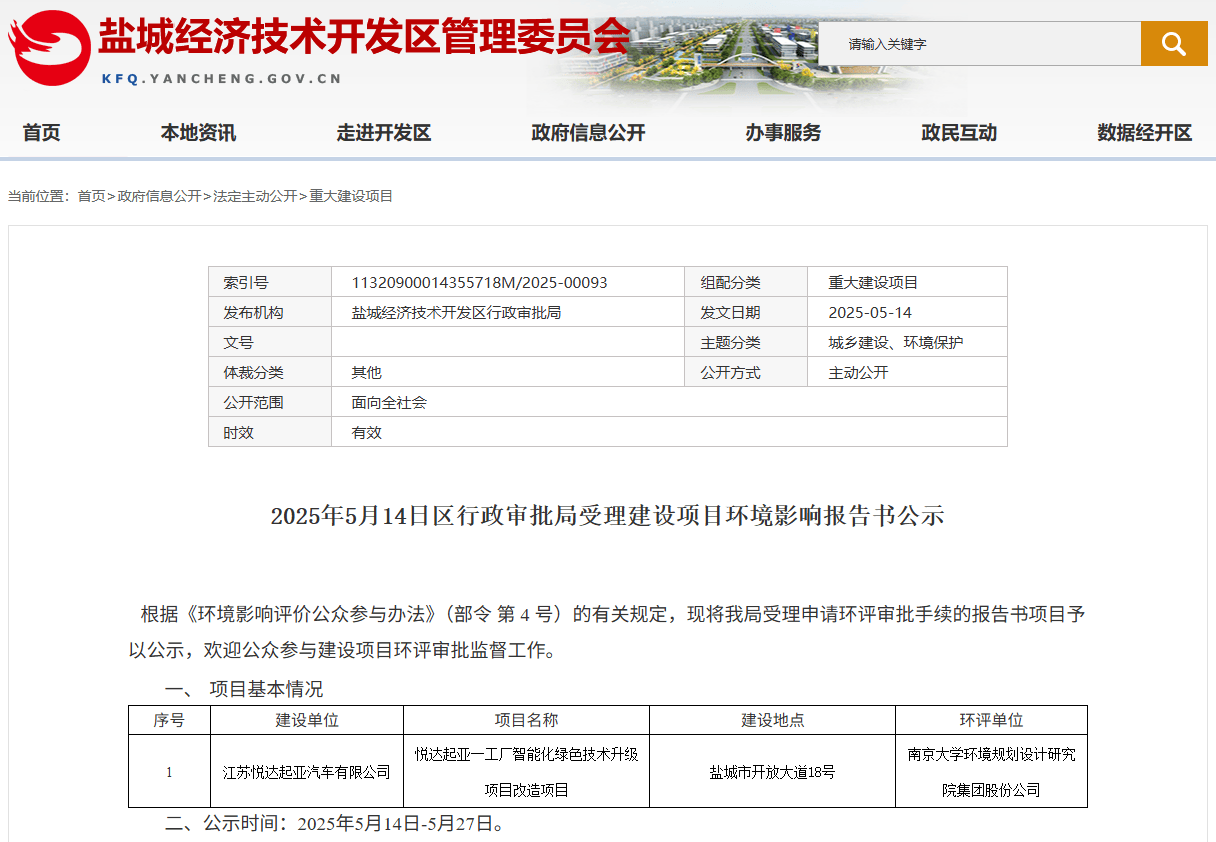
Task: Click the 政府信息公开 breadcrumb link
Action: (x=159, y=196)
